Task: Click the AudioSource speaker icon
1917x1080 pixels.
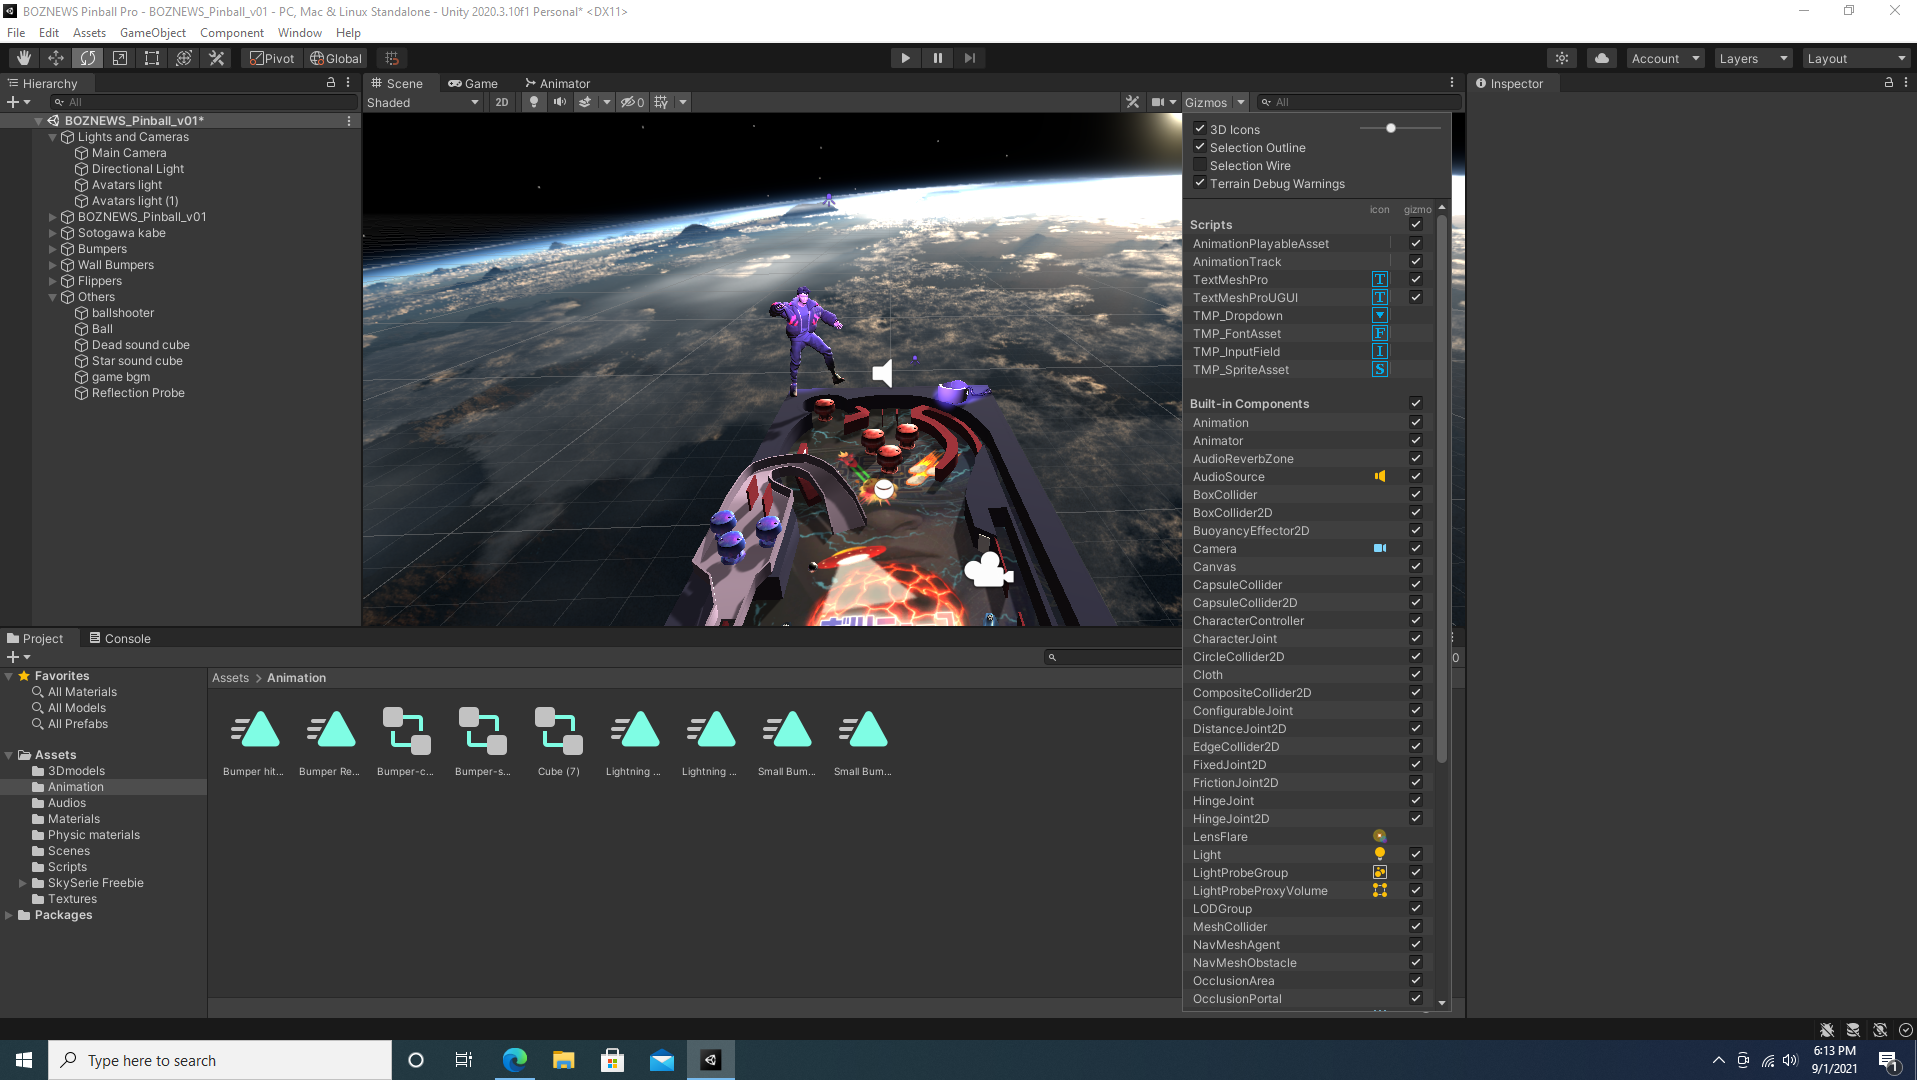Action: point(1380,477)
